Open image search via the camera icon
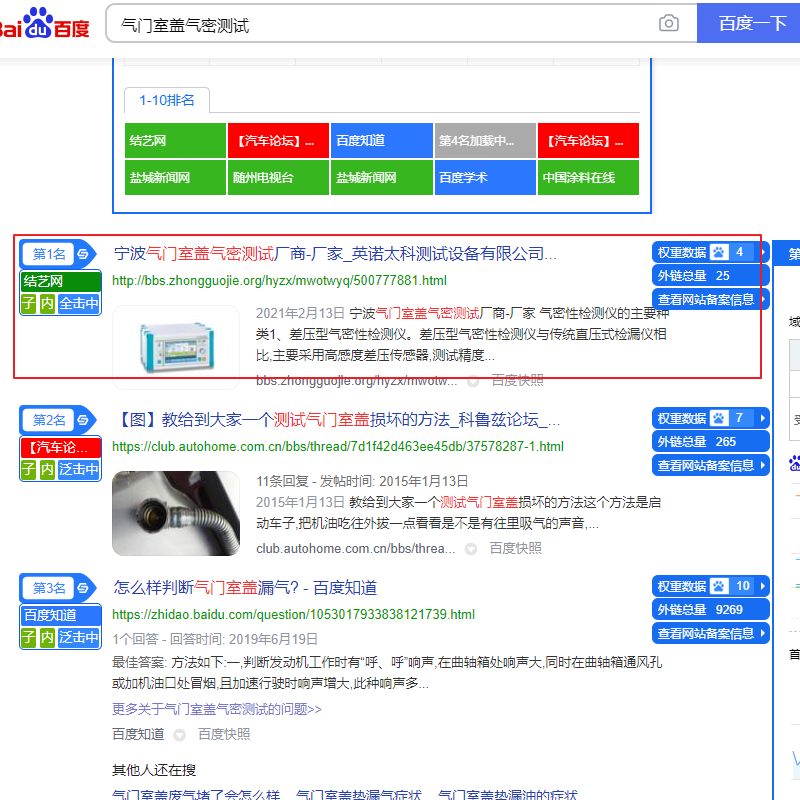 click(x=668, y=22)
